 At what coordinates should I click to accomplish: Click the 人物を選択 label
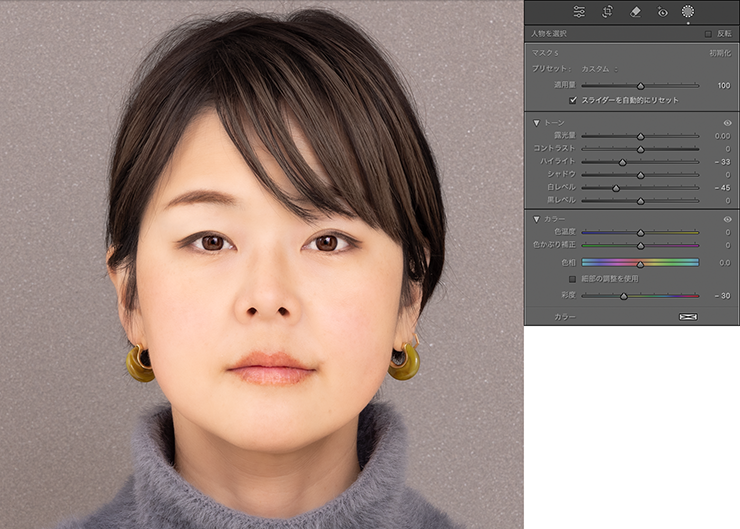pos(546,33)
